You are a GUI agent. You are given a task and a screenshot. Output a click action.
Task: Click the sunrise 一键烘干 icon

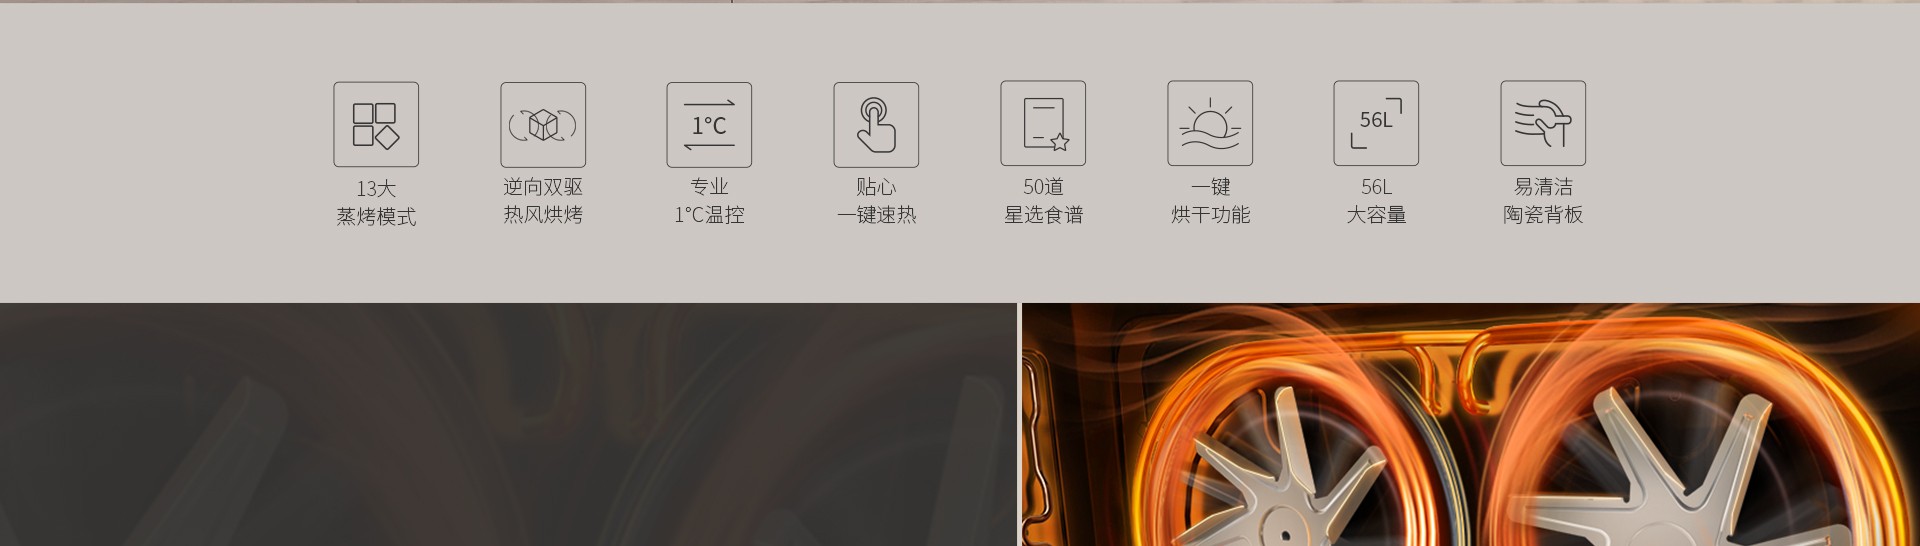(x=1210, y=123)
